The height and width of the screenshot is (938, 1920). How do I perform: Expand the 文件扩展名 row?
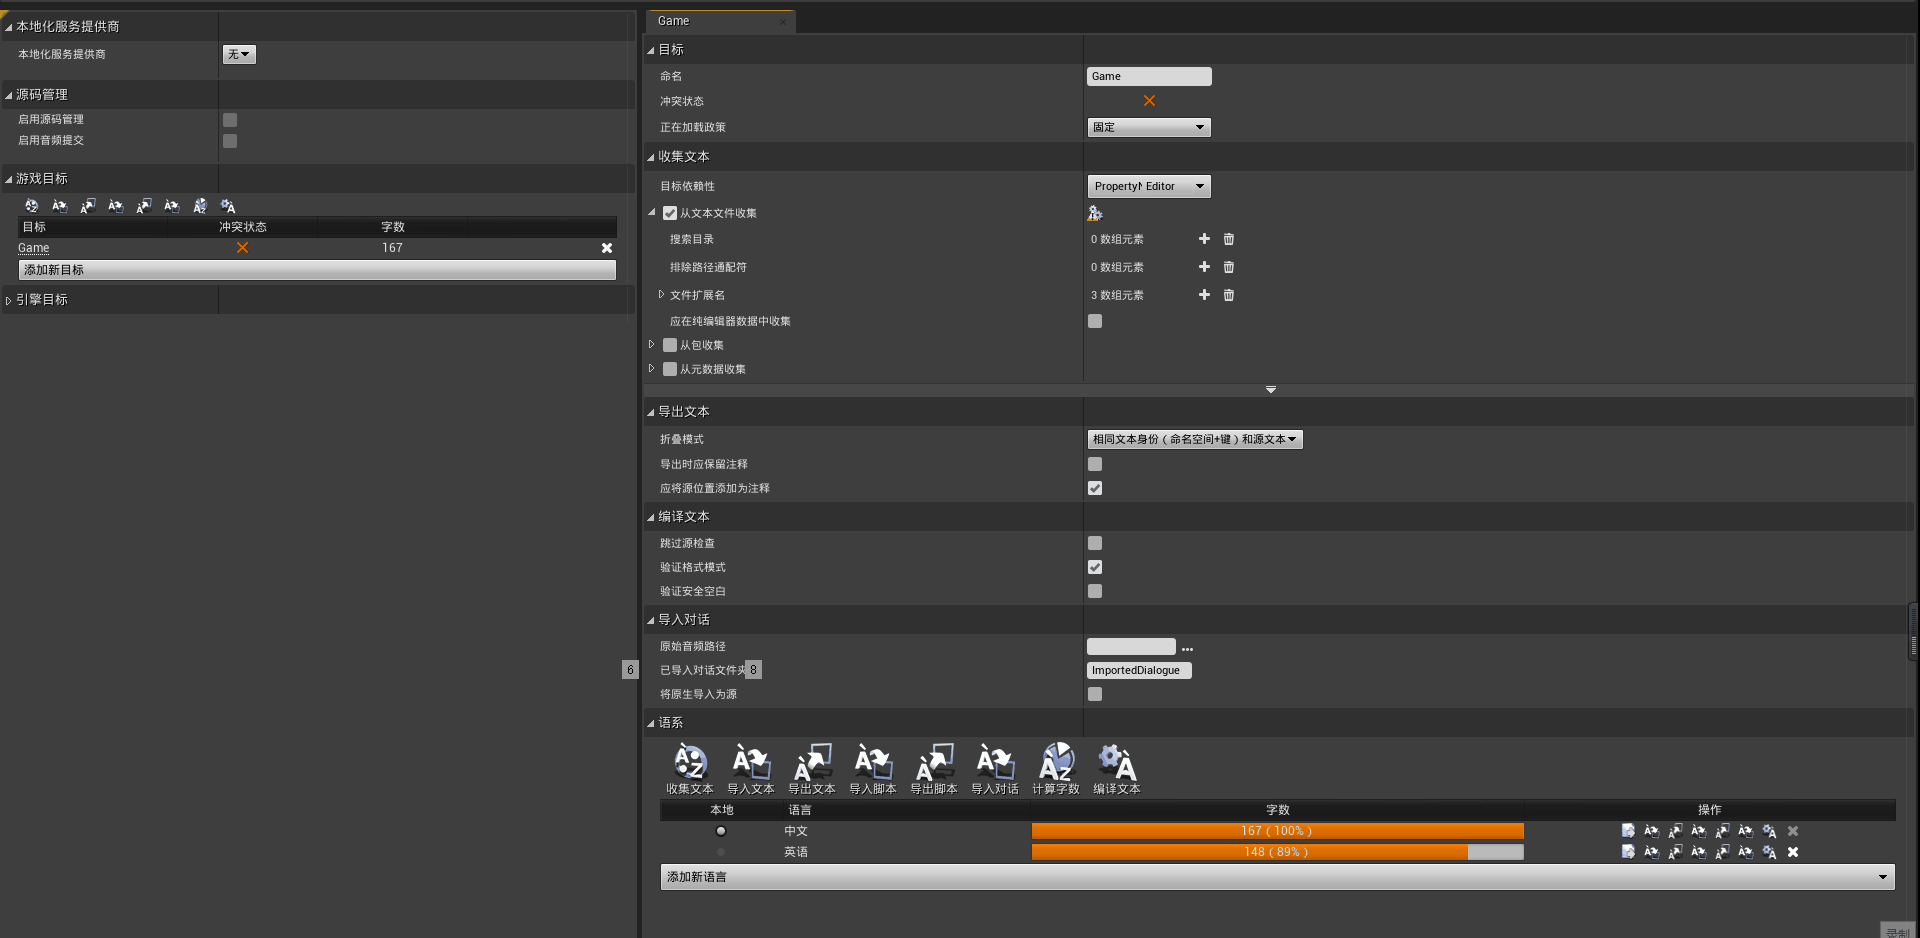(661, 294)
